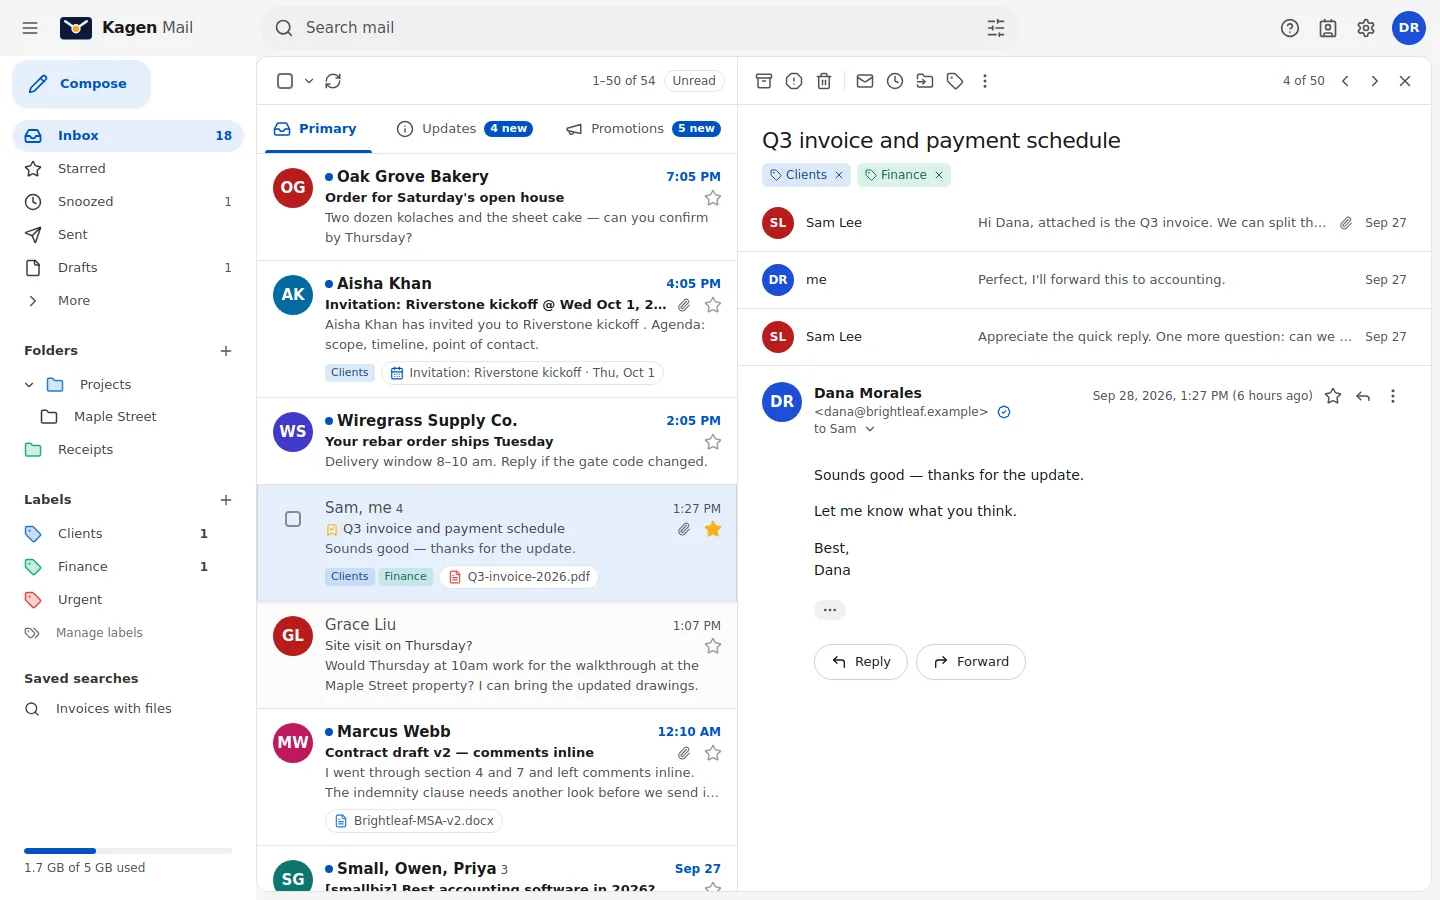Viewport: 1440px width, 900px height.
Task: Click the Reply button
Action: (x=861, y=662)
